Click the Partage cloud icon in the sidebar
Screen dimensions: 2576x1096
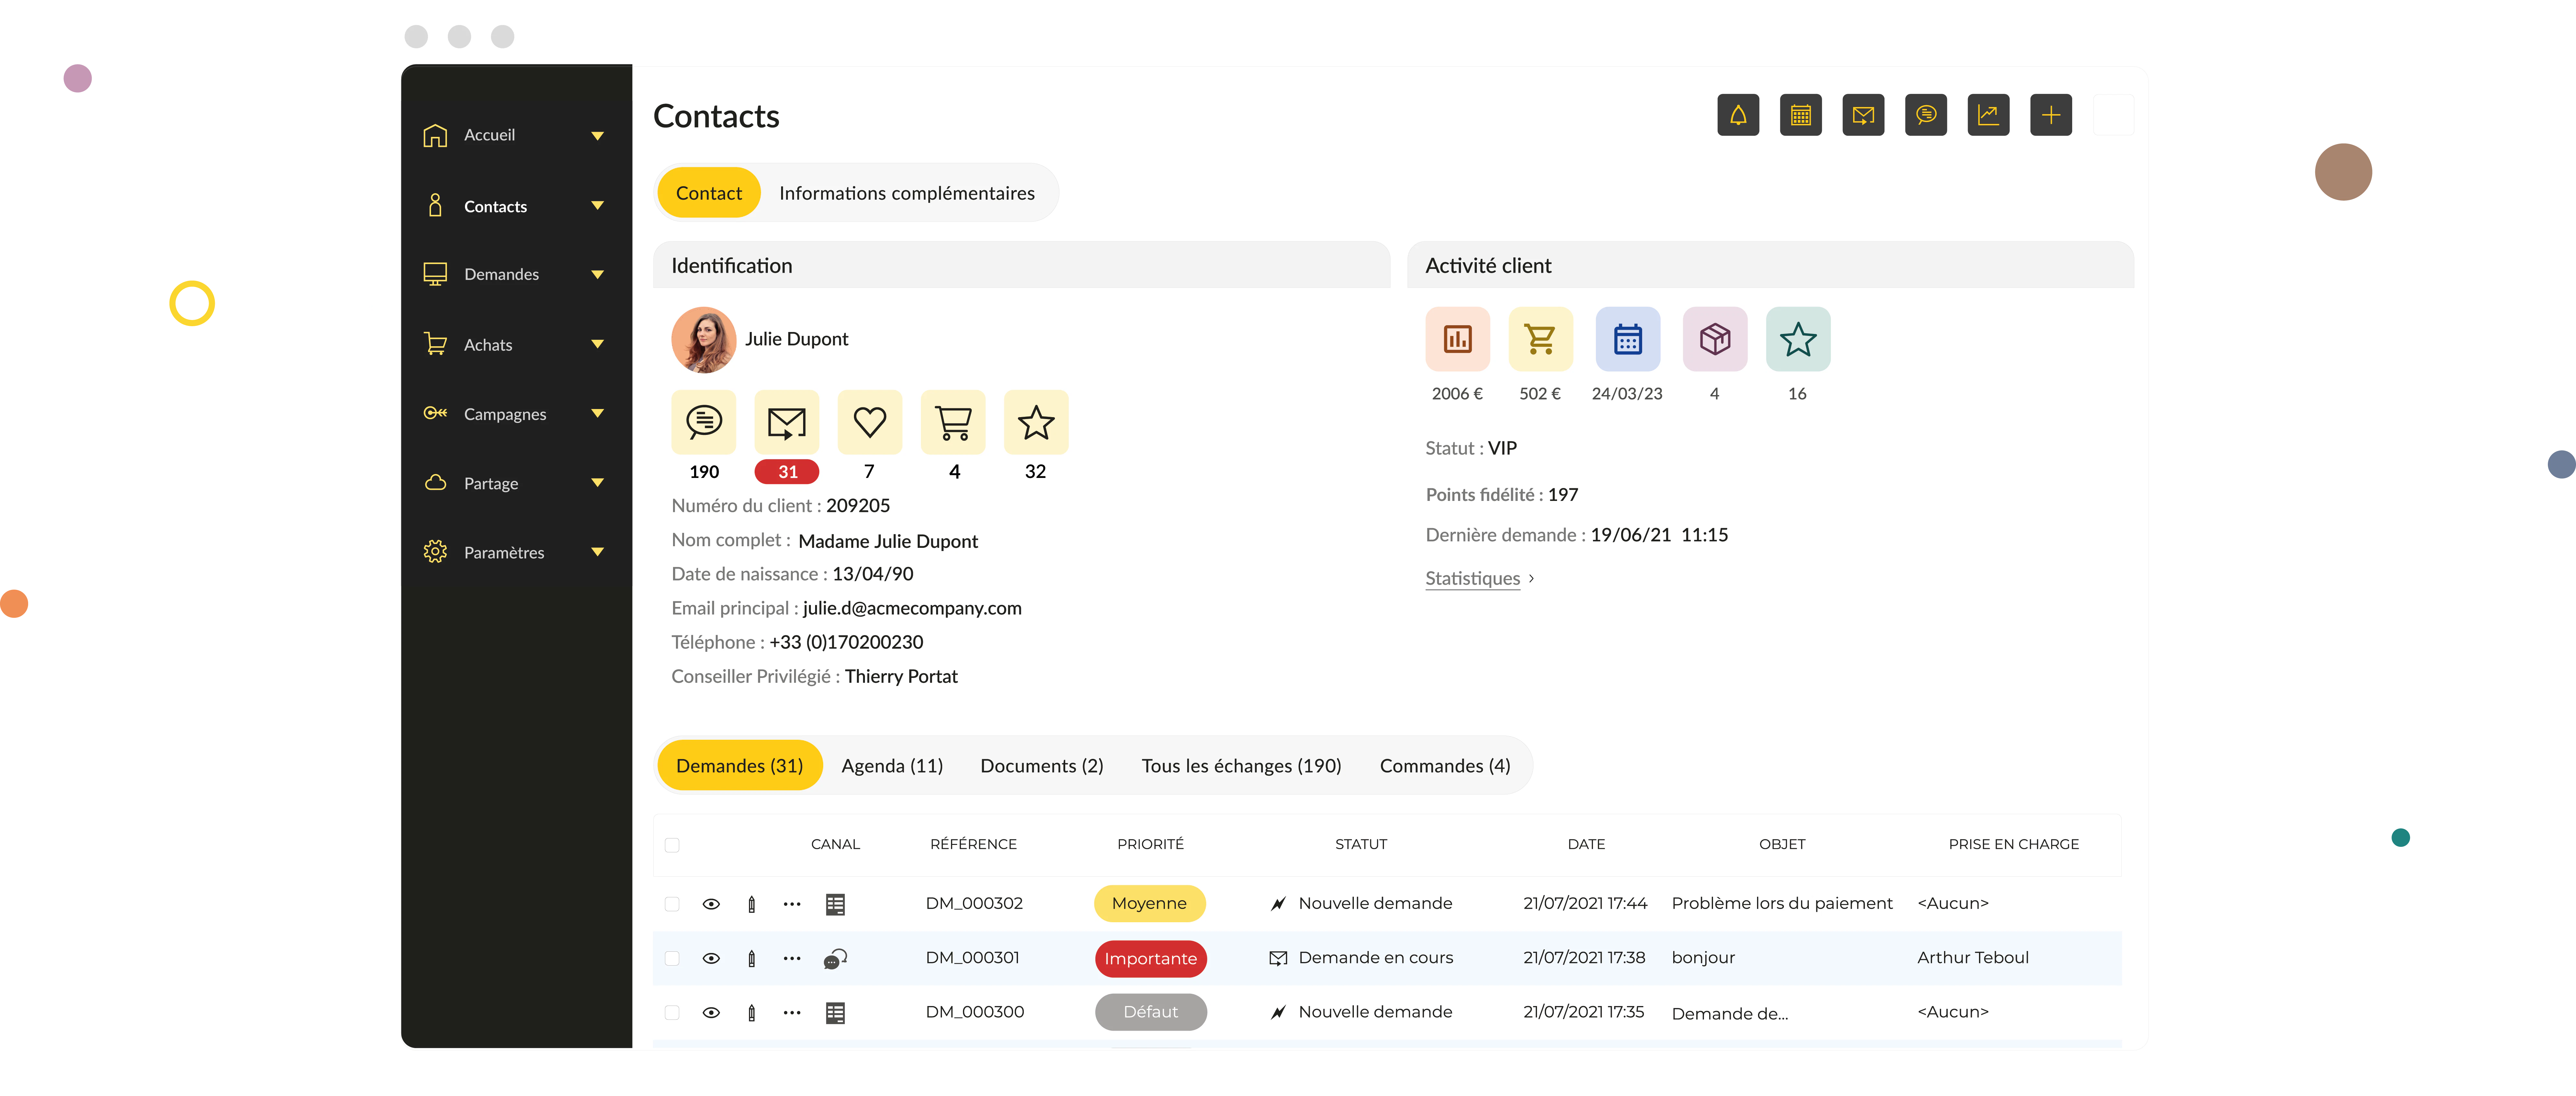(x=435, y=483)
